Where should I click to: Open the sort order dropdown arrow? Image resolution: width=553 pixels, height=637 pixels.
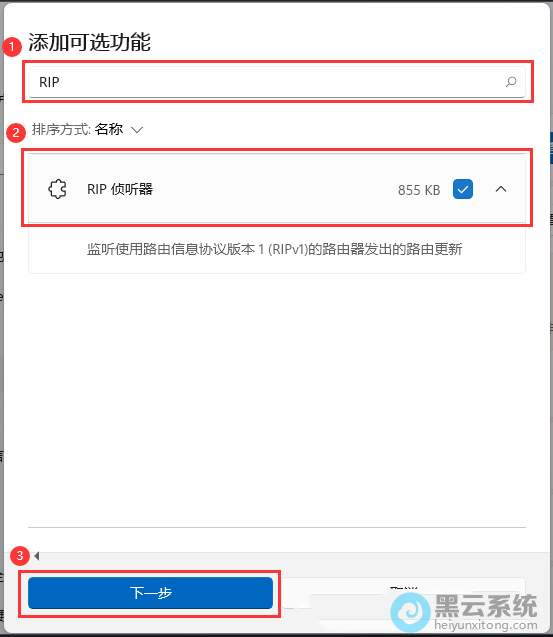coord(137,130)
